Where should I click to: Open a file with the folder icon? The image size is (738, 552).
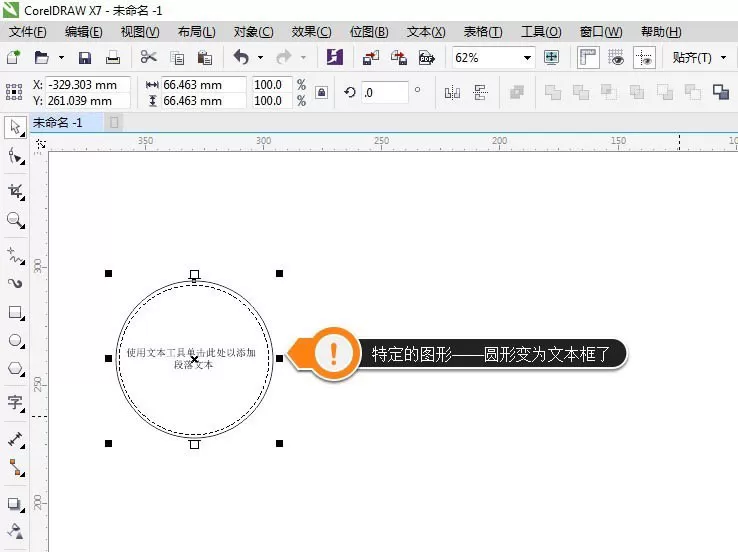(41, 57)
